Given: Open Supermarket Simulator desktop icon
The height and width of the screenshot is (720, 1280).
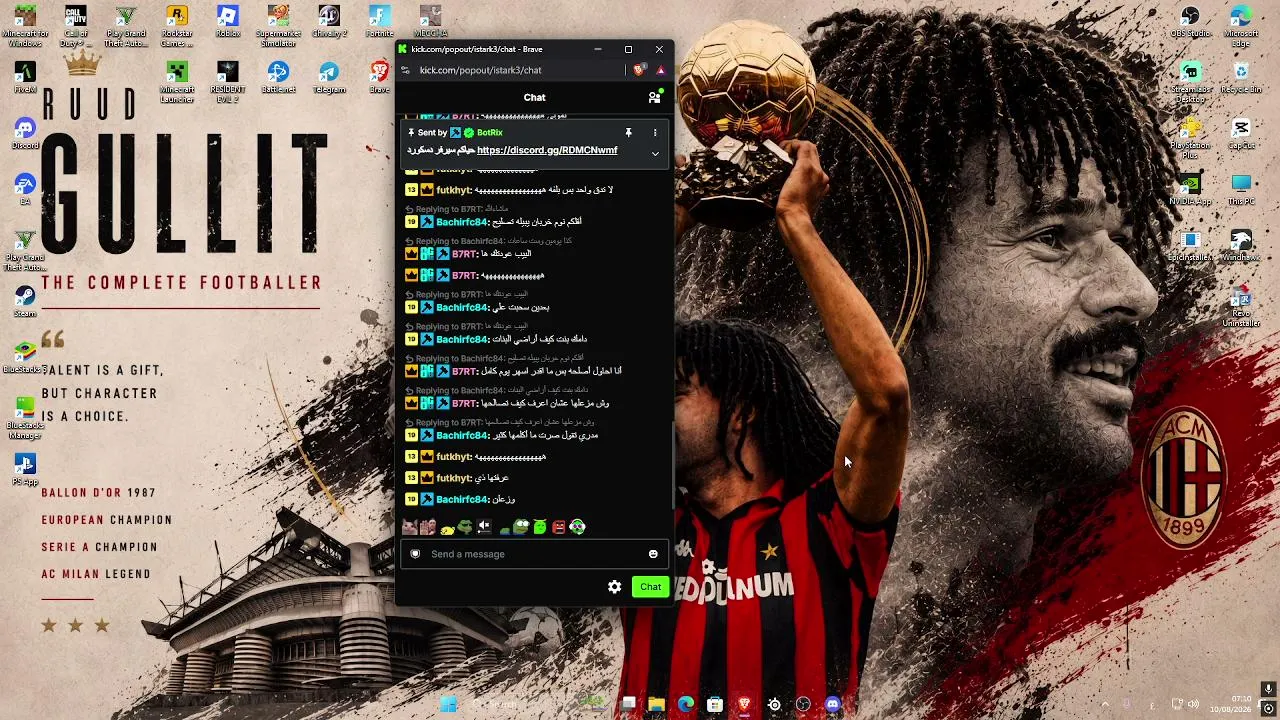Looking at the screenshot, I should [279, 27].
